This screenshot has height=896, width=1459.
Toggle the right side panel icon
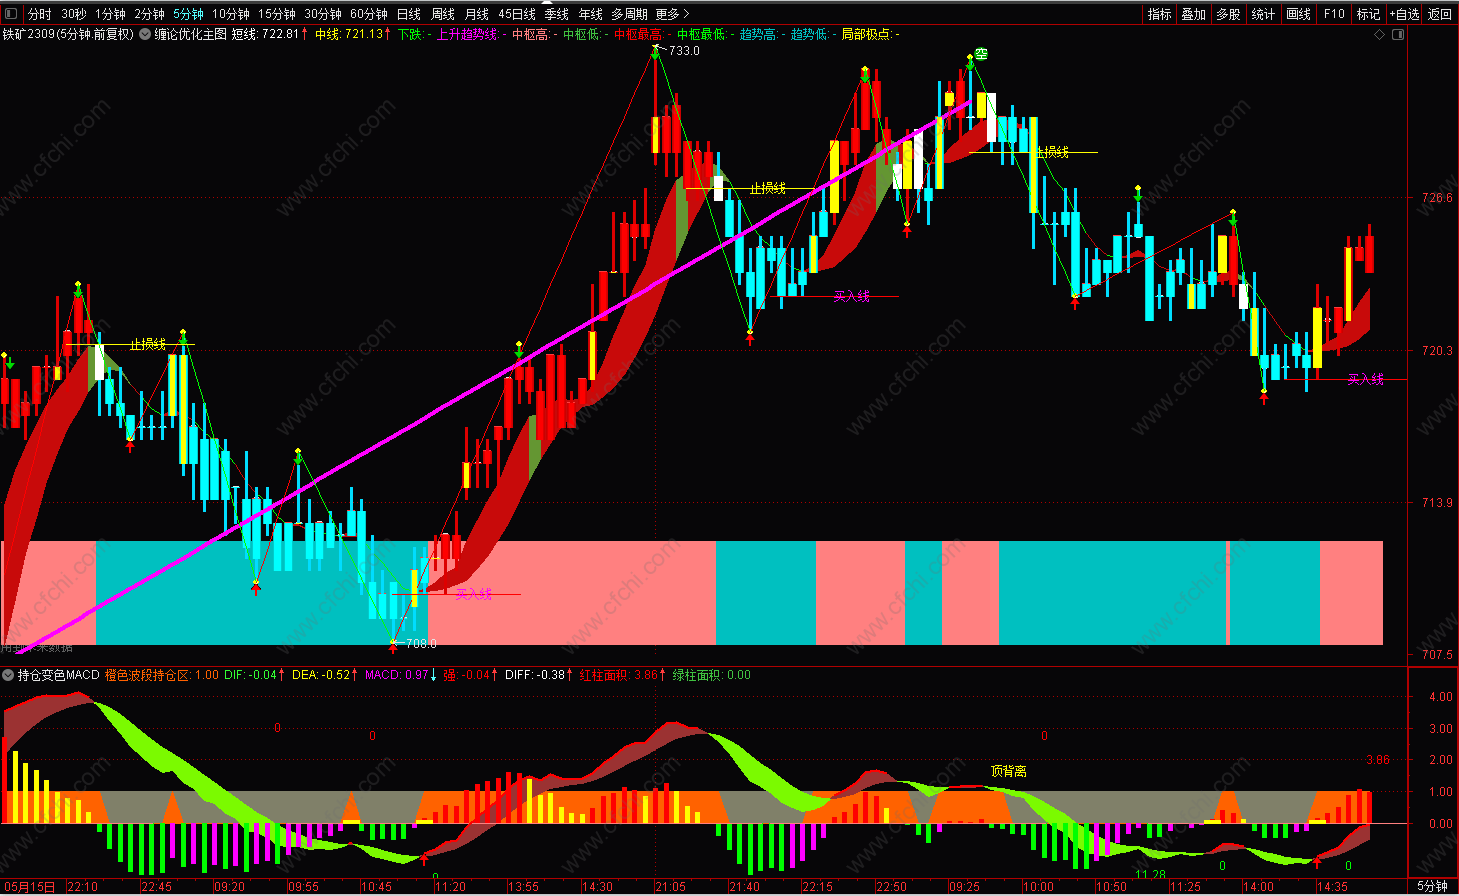pos(1398,34)
